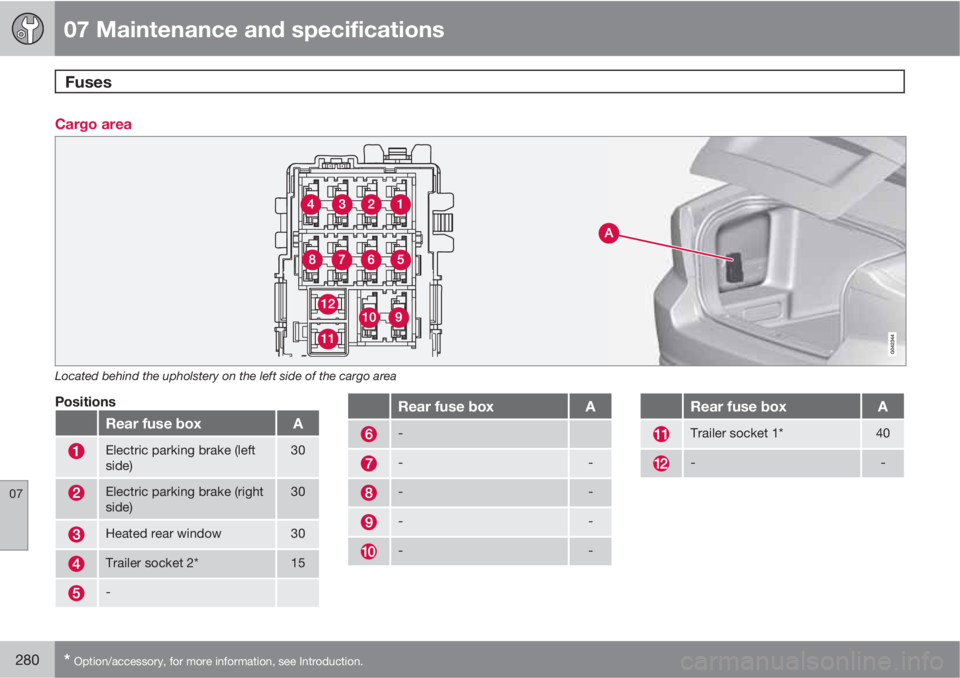
Task: Click fuse marker 4 in the diagram
Action: click(311, 204)
